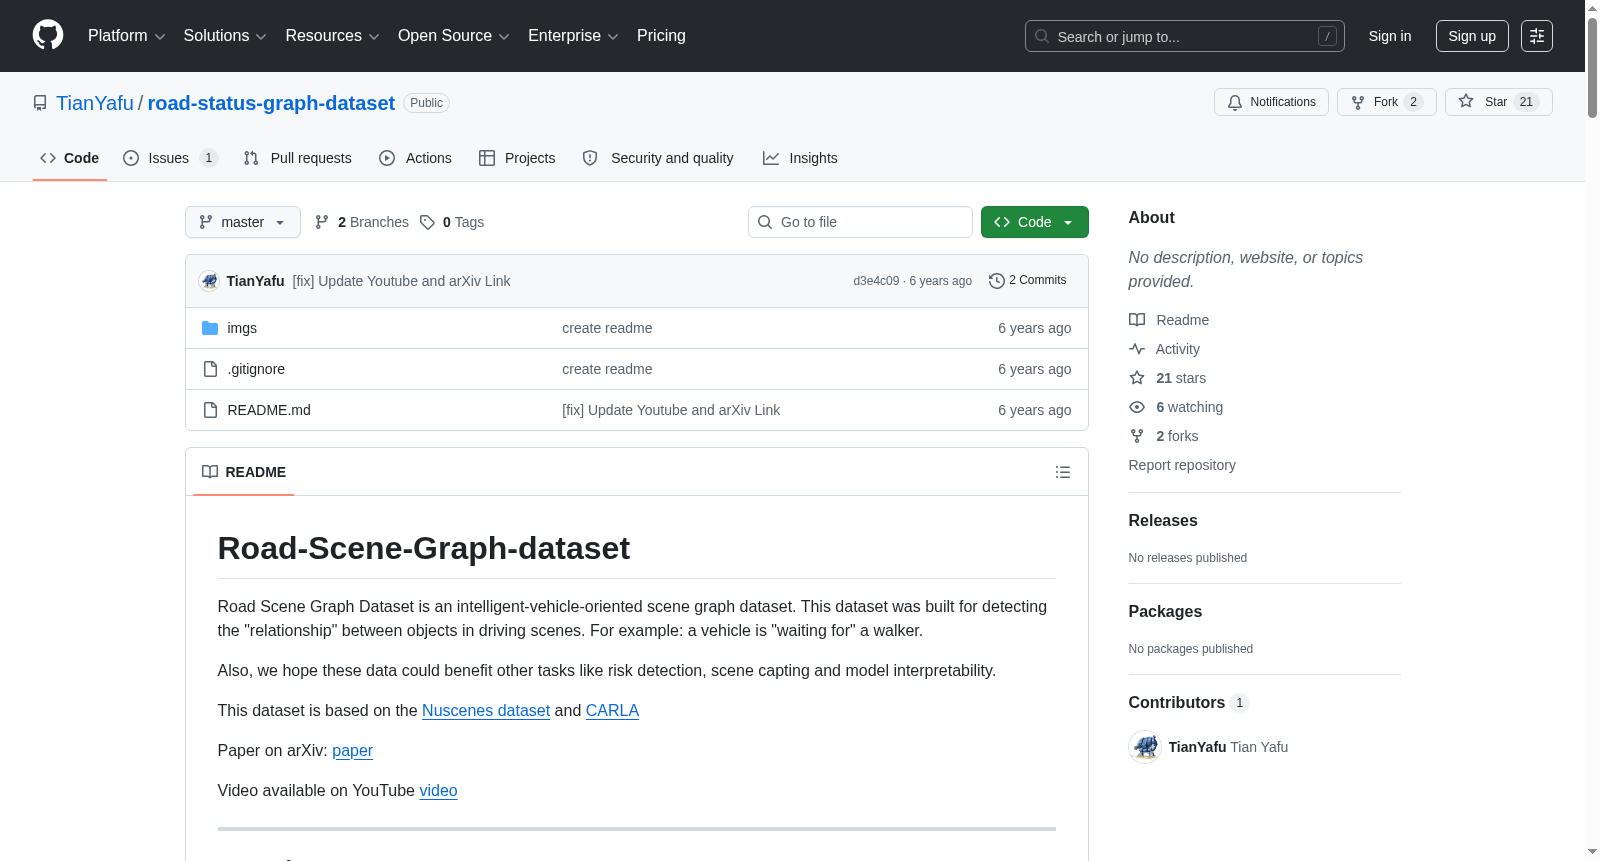The width and height of the screenshot is (1600, 861).
Task: Open the green Code dropdown button
Action: tap(1035, 222)
